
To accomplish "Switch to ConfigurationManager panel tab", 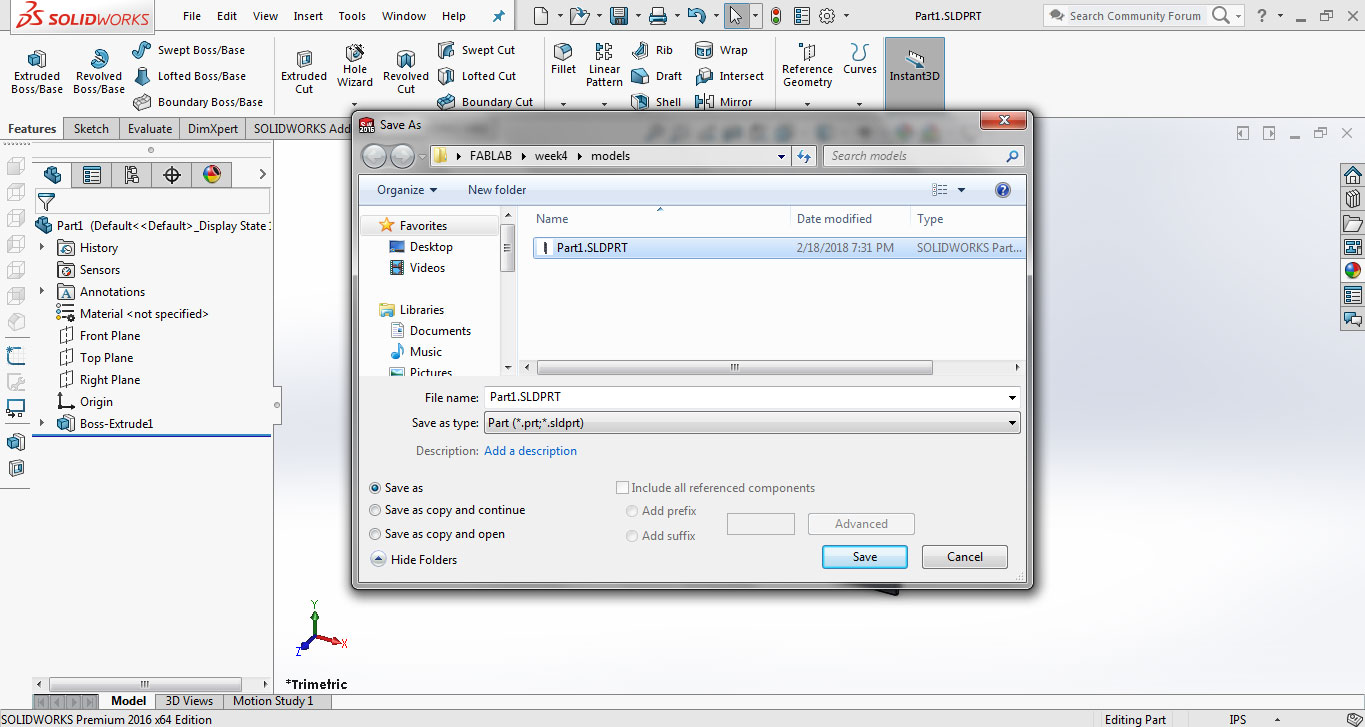I will tap(132, 175).
